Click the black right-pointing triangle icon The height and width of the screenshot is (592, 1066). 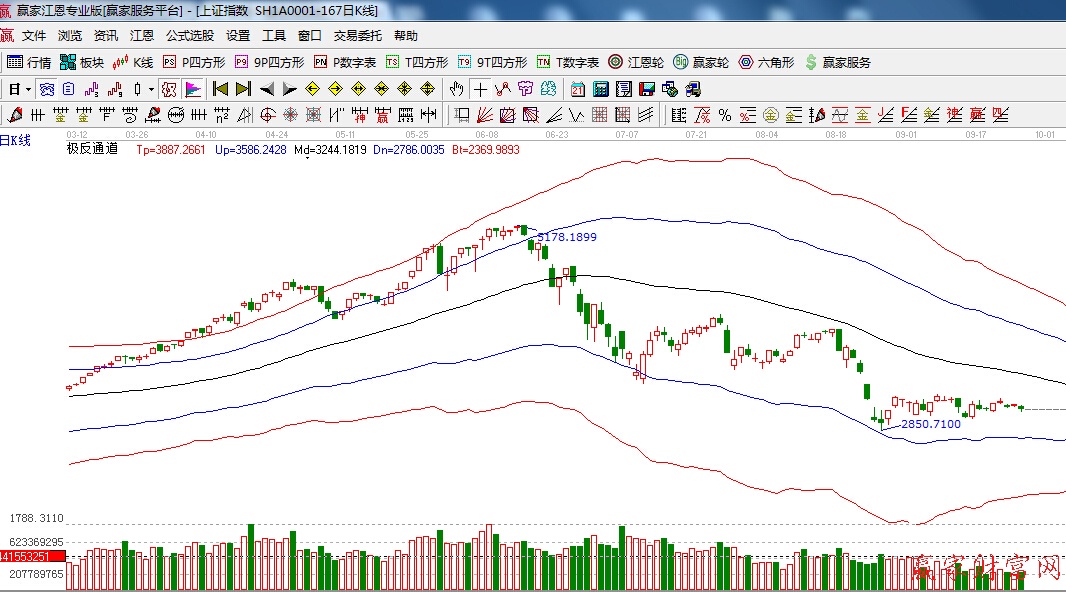[x=289, y=89]
